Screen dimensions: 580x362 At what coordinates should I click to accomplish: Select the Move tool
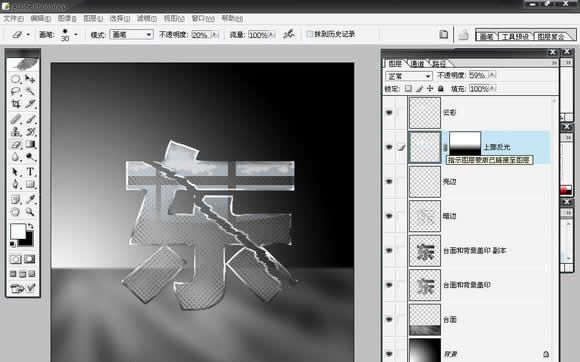tap(30, 79)
